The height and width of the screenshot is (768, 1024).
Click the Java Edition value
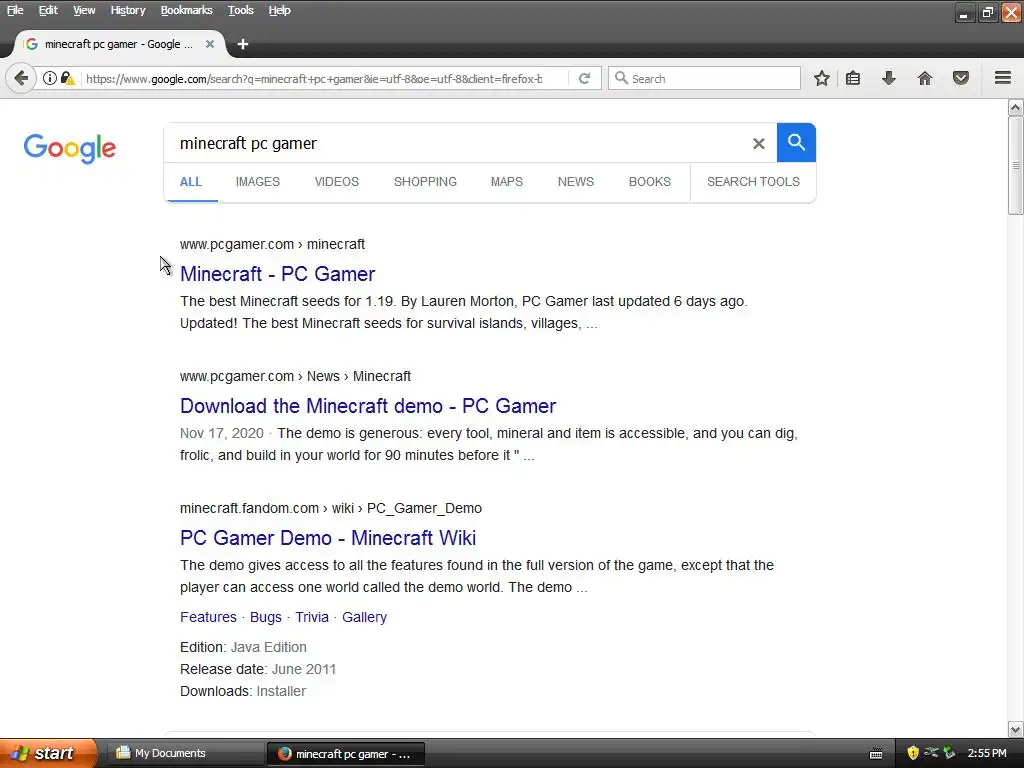[x=268, y=647]
